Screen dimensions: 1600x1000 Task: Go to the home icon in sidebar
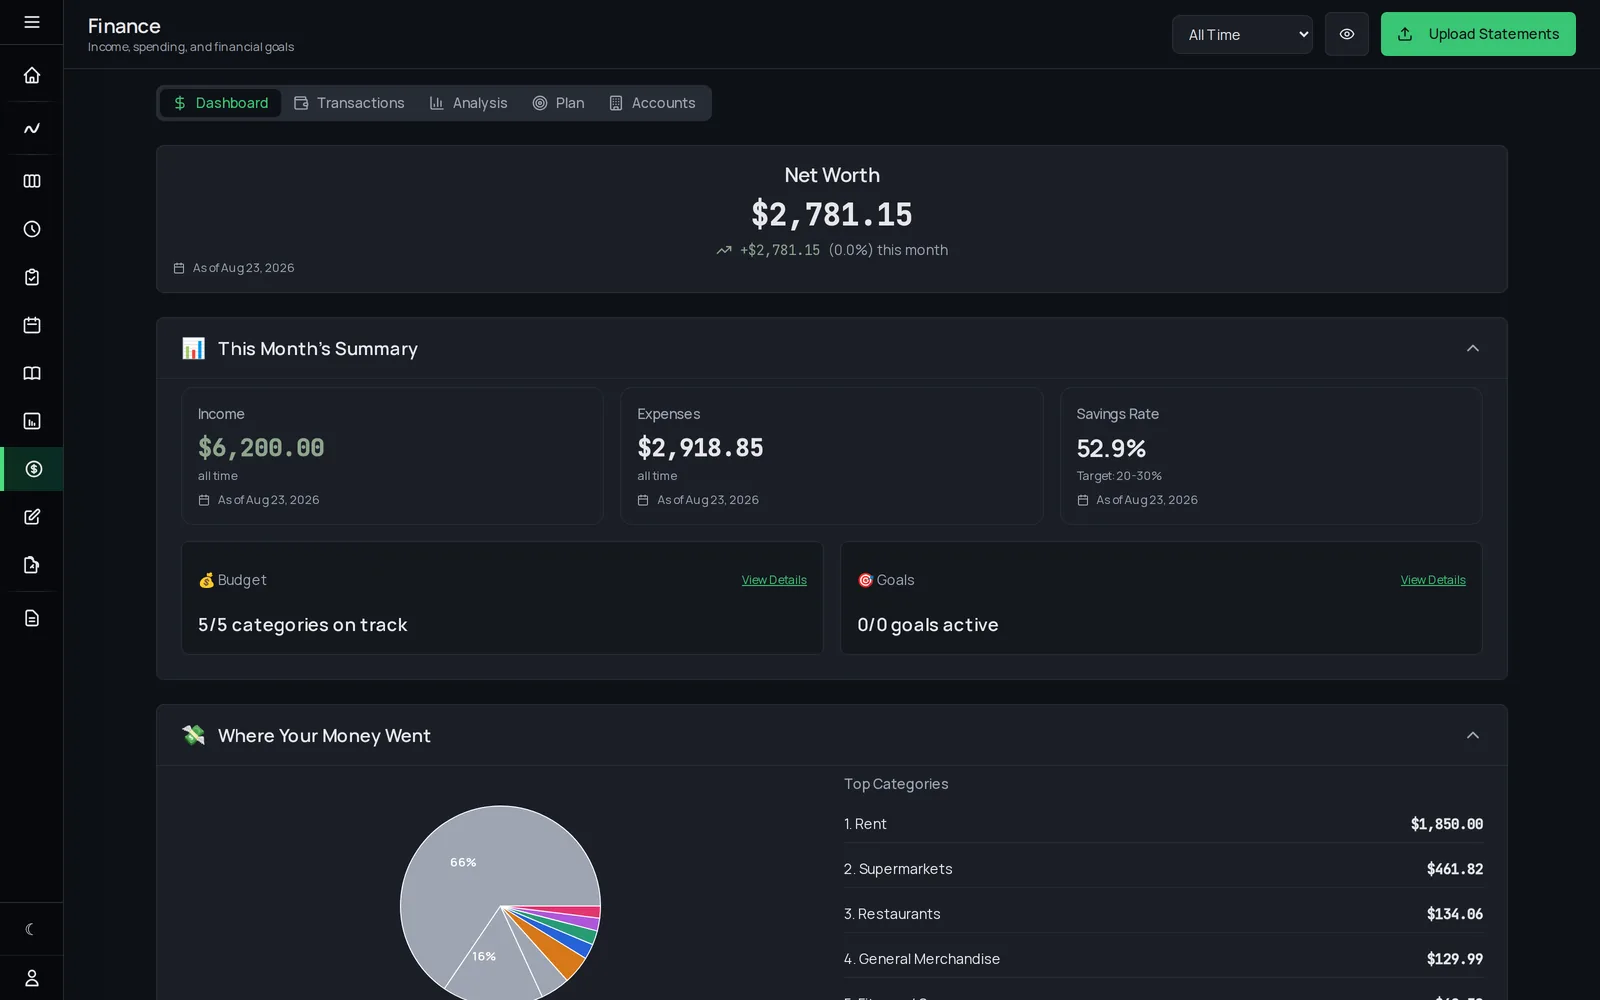pyautogui.click(x=32, y=75)
